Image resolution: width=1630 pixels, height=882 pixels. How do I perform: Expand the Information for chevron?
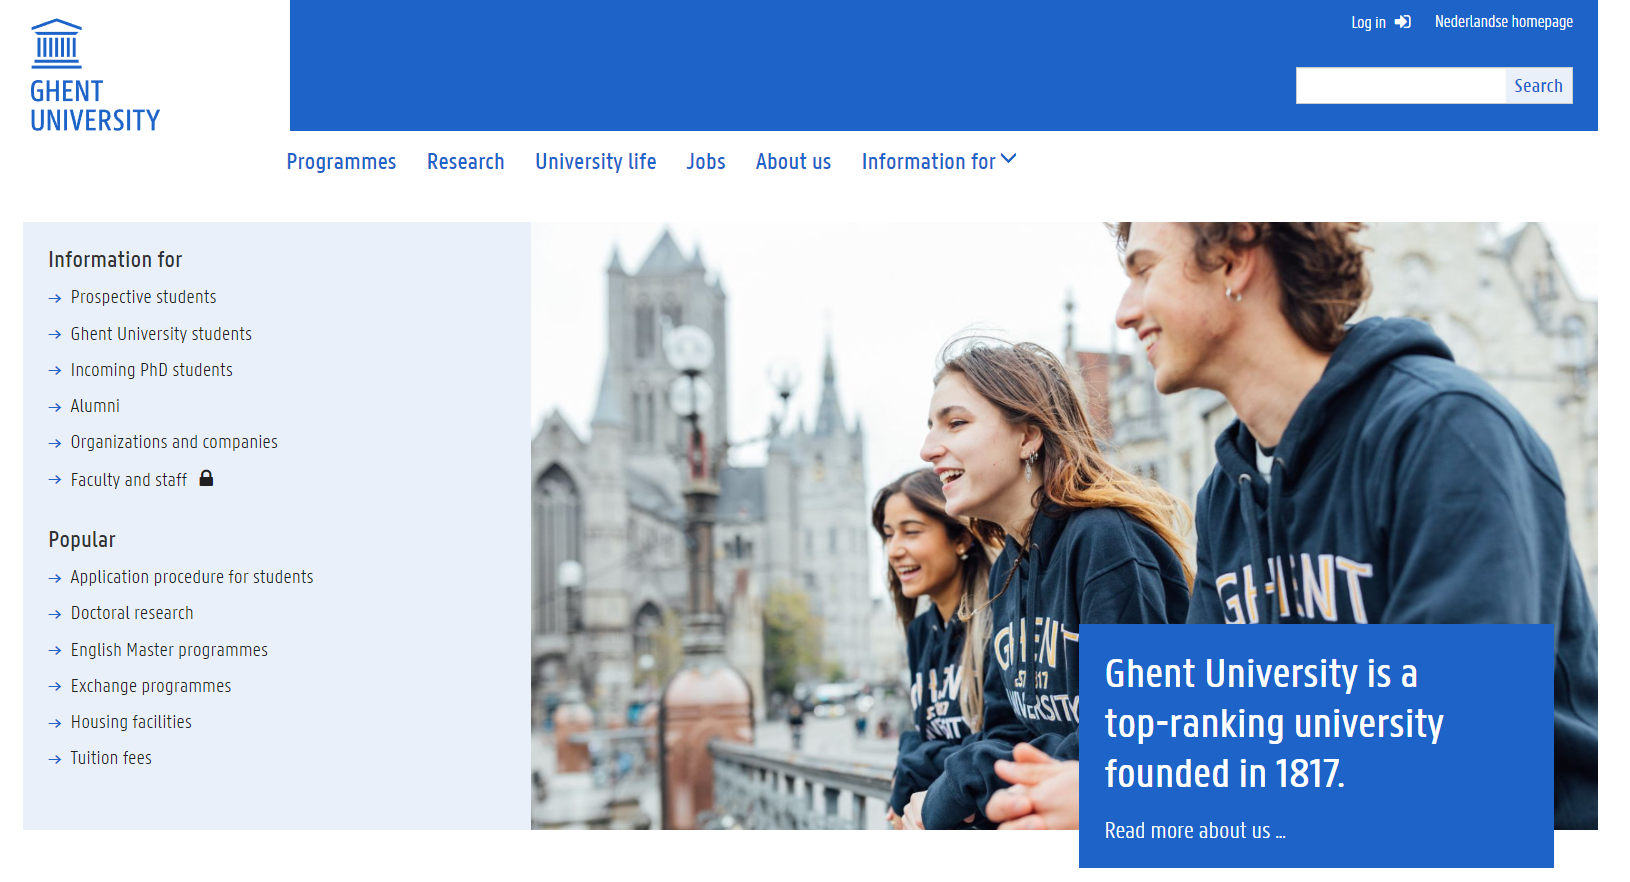(1009, 159)
